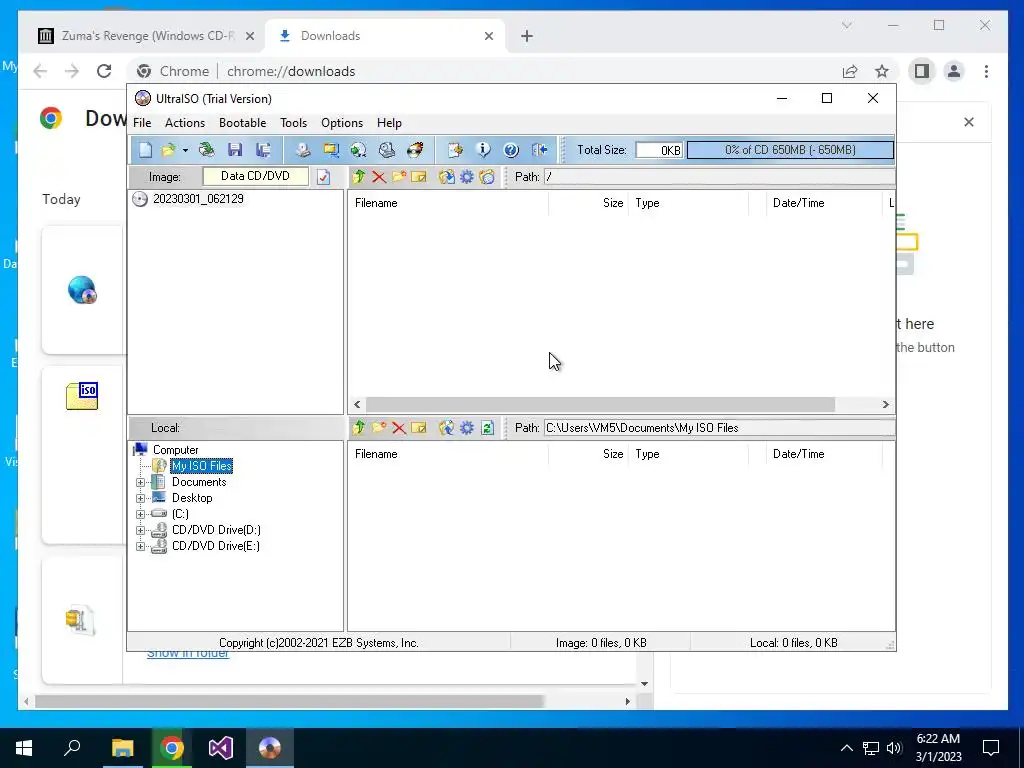1024x768 pixels.
Task: Click the gear icon in the Image pane toolbar
Action: [467, 177]
